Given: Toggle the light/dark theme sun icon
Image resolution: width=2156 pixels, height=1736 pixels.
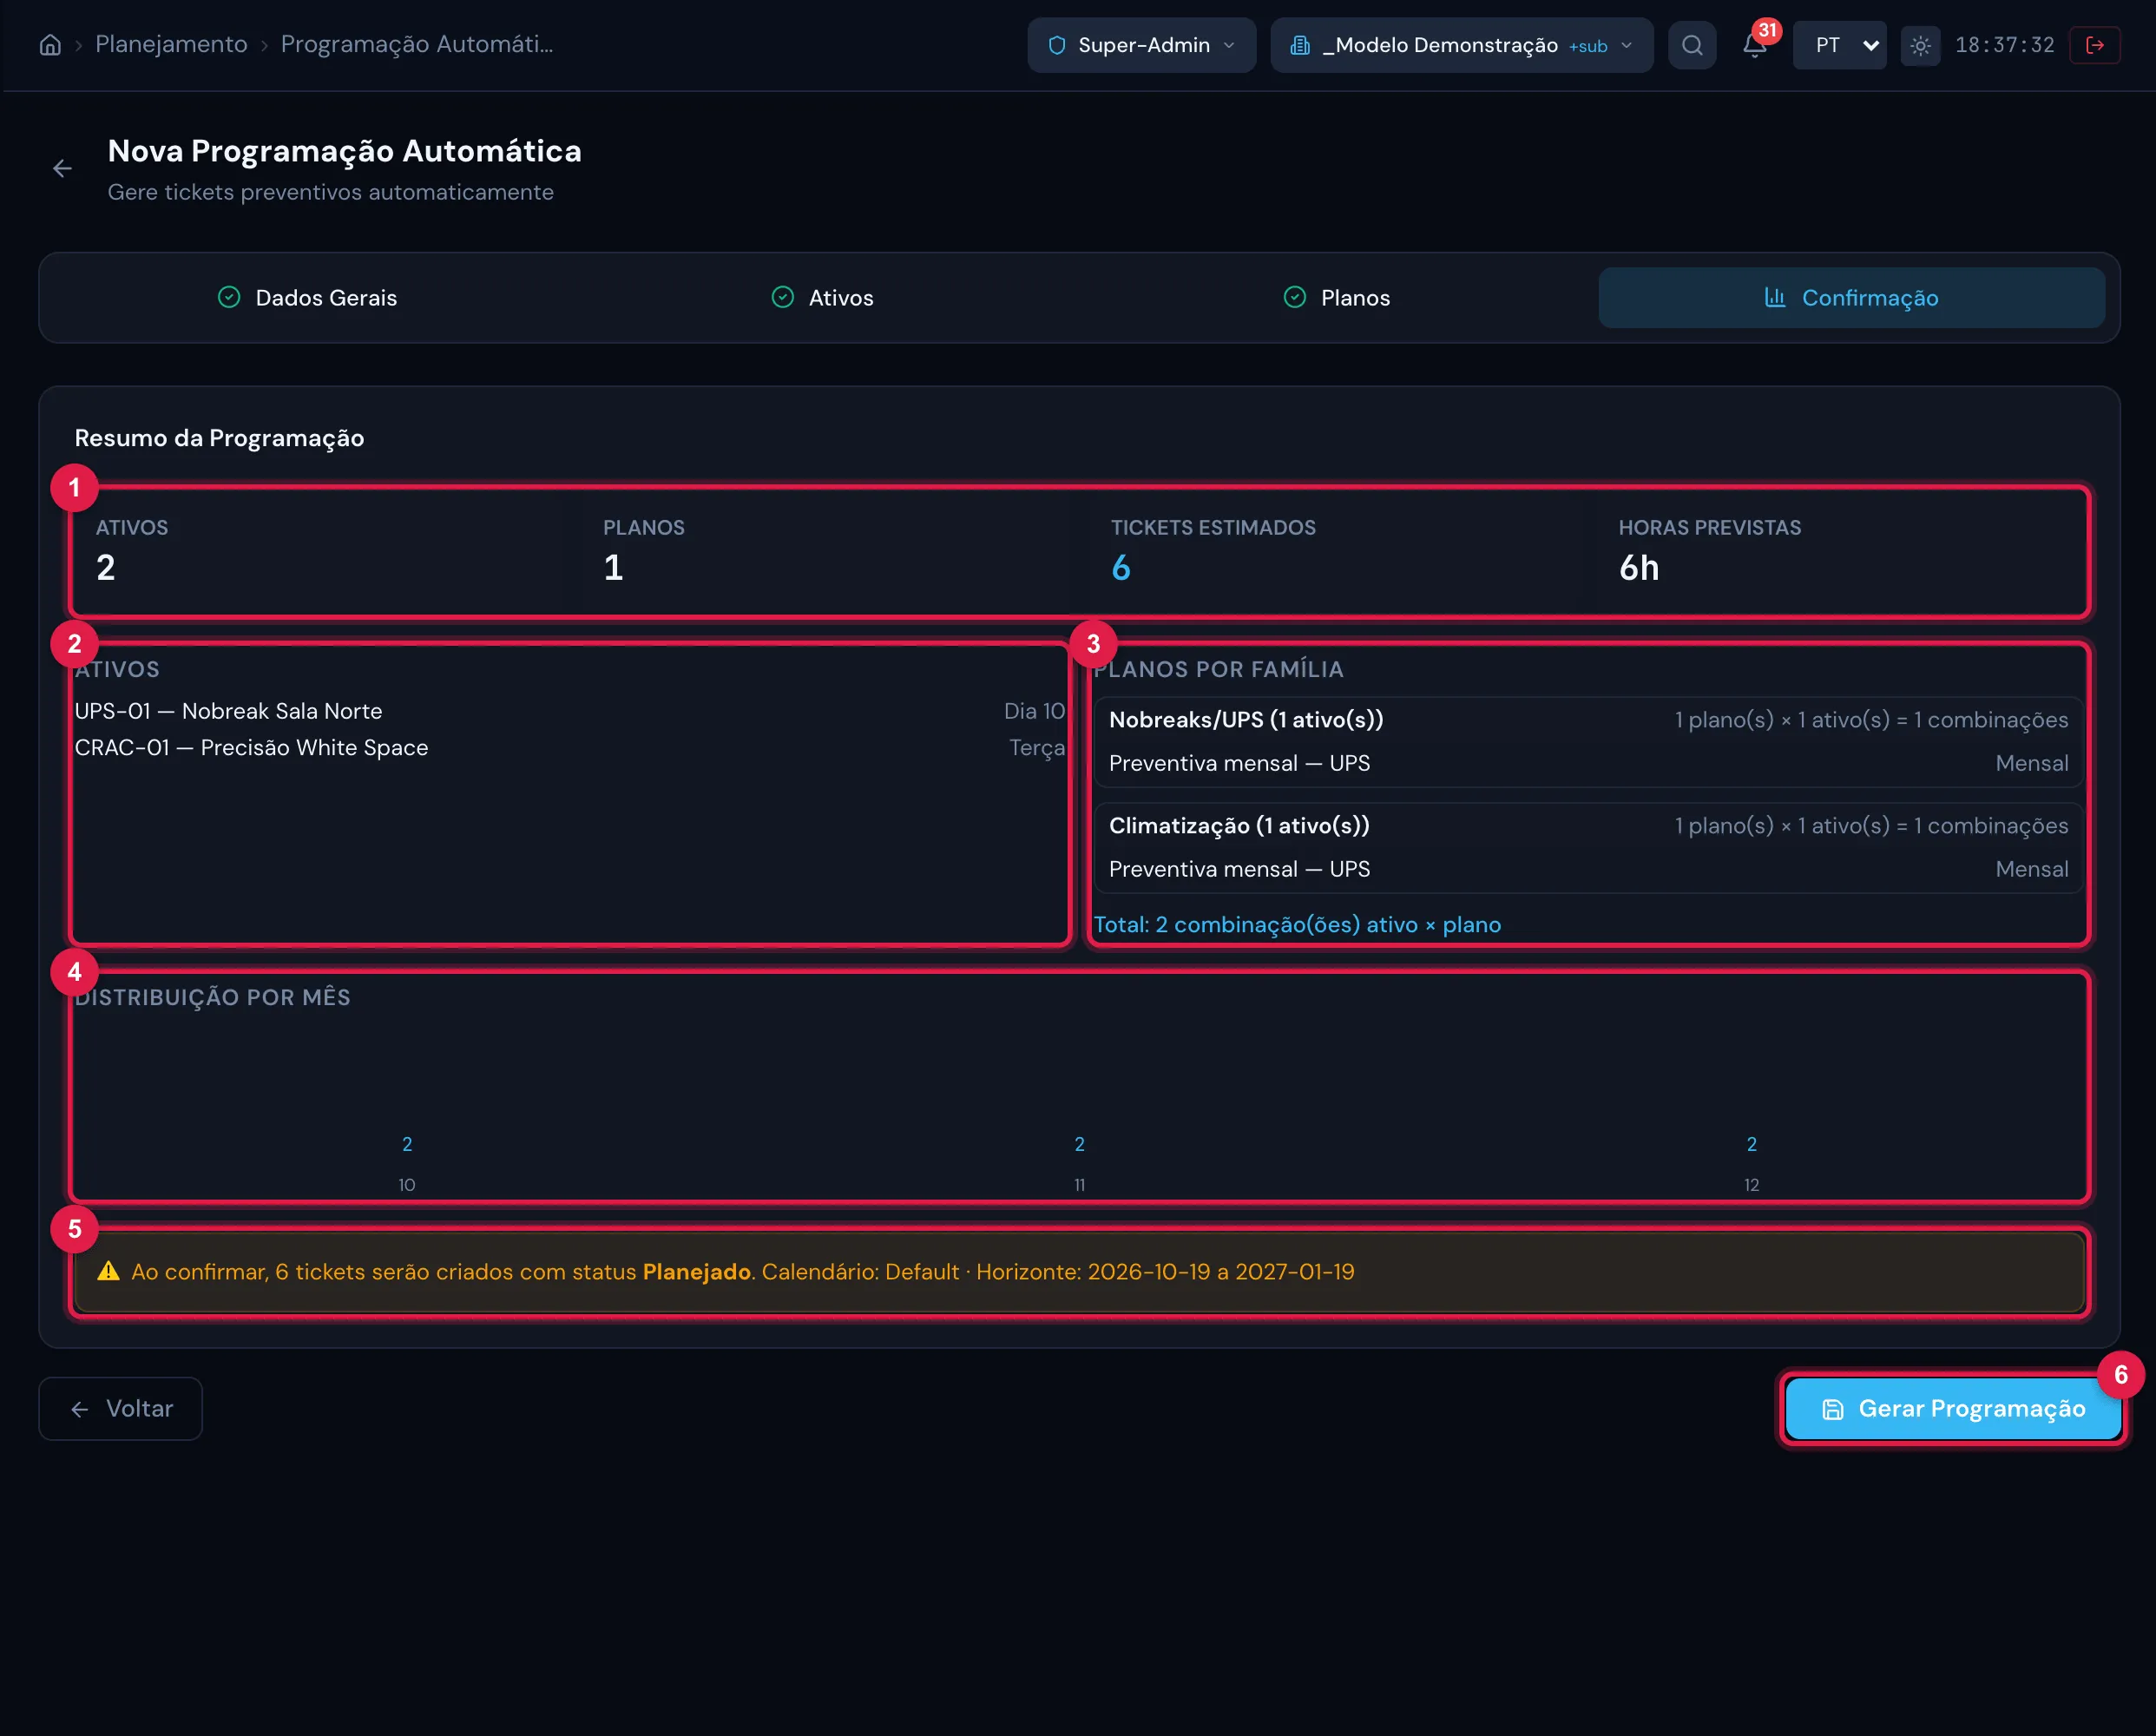Looking at the screenshot, I should click(x=1920, y=45).
